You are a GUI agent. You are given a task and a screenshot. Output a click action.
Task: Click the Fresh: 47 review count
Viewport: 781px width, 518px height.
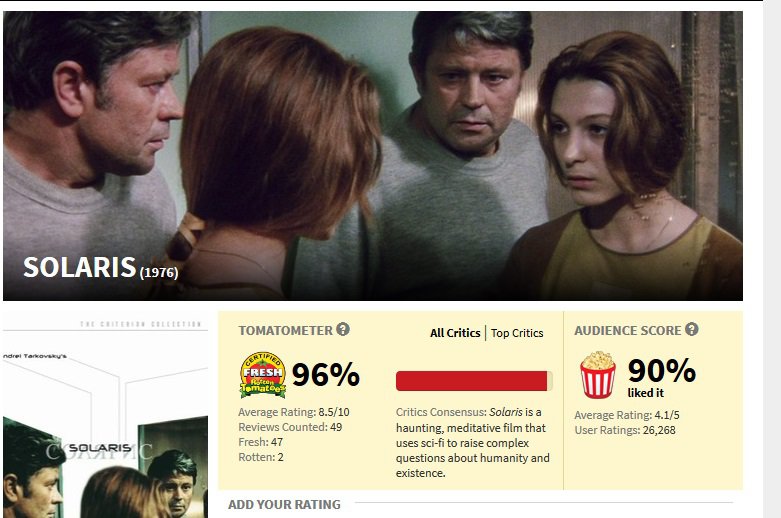[261, 442]
